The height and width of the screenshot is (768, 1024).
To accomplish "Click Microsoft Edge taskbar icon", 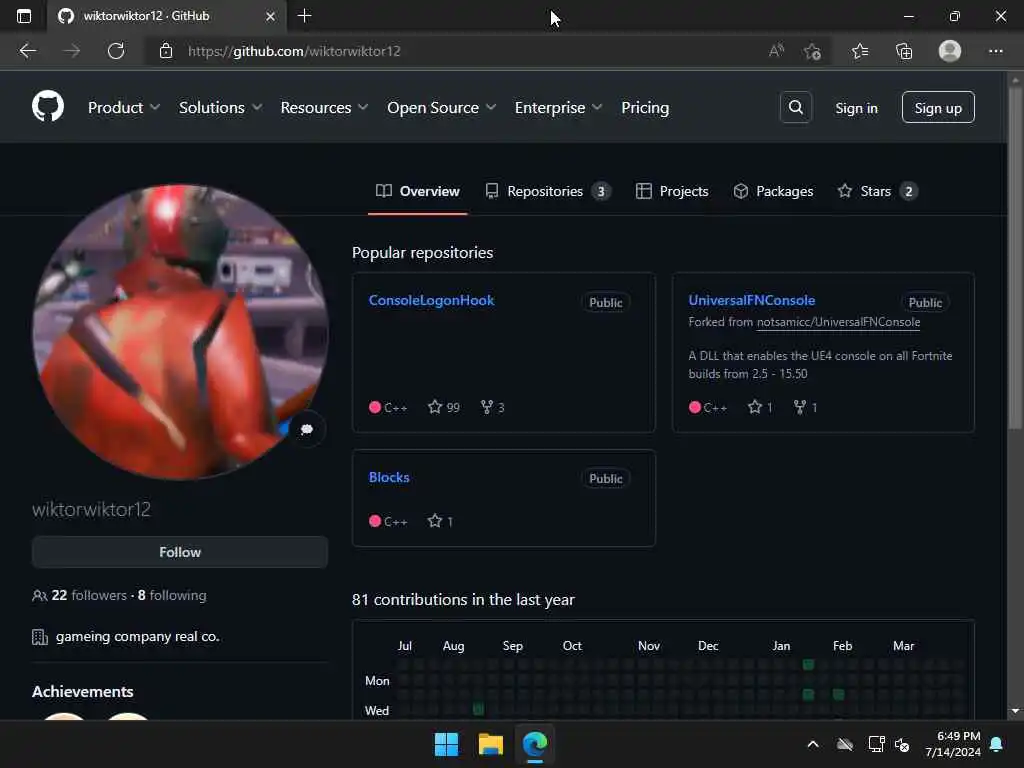I will (535, 744).
